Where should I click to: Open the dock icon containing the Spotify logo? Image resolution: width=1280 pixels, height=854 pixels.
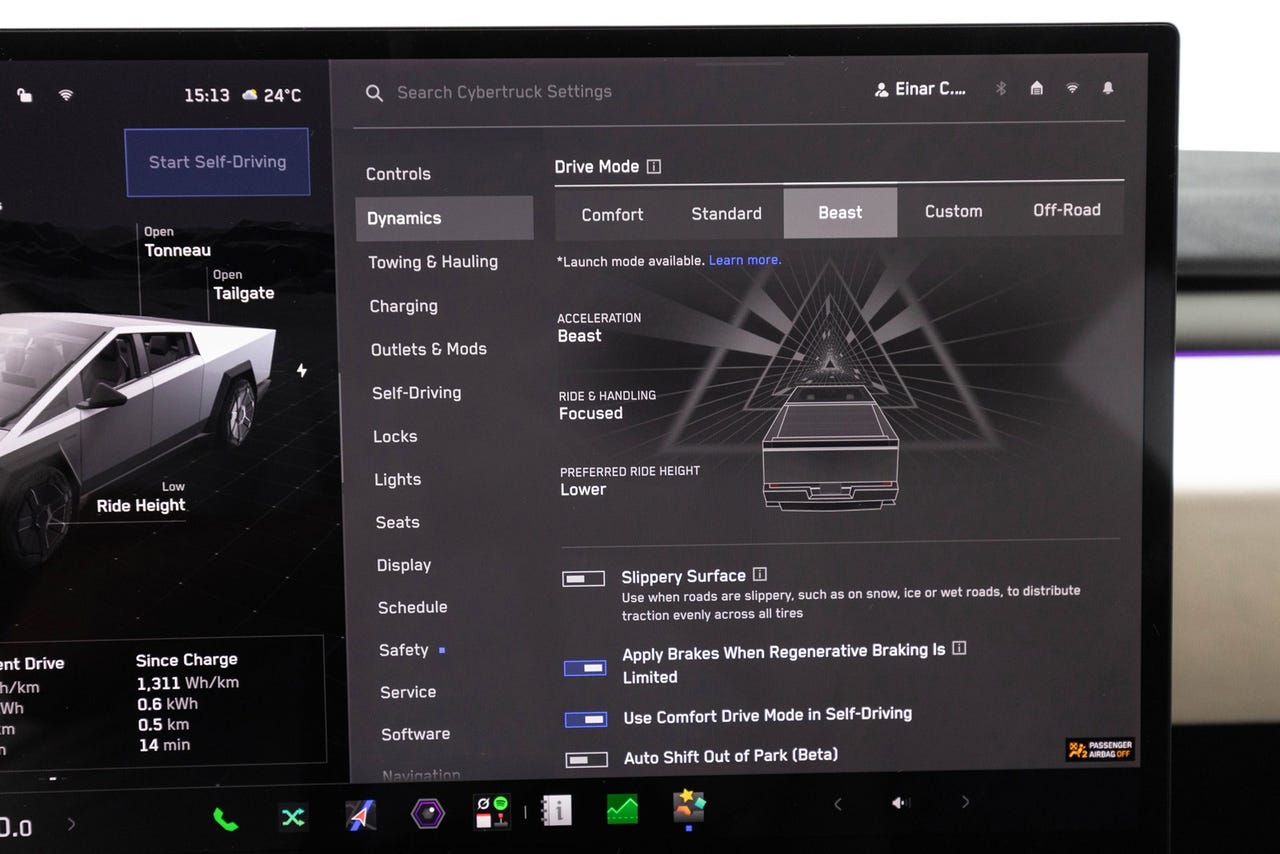click(x=492, y=811)
